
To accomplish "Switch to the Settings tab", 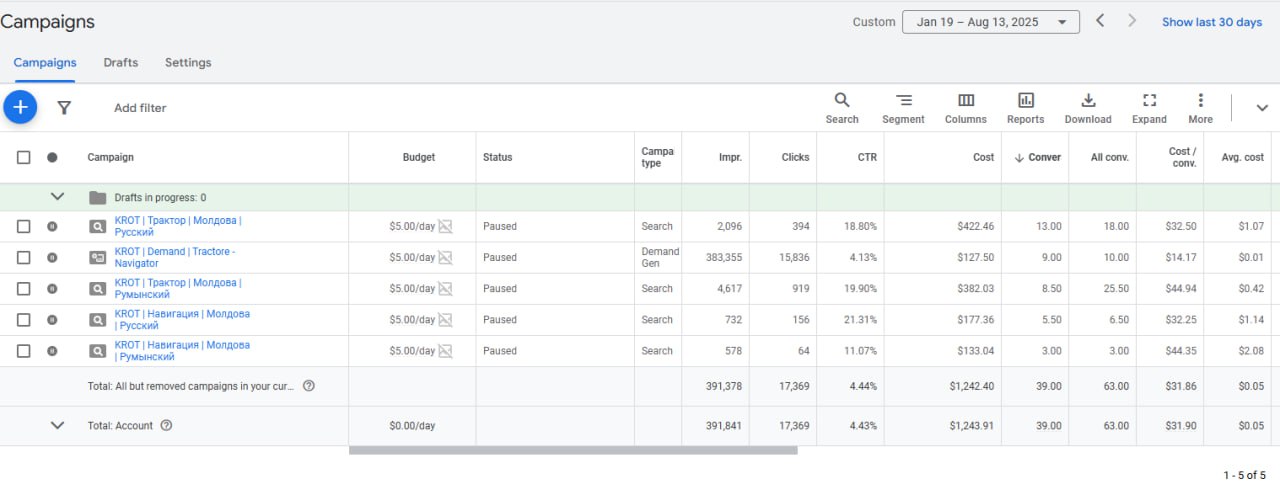I will [188, 62].
